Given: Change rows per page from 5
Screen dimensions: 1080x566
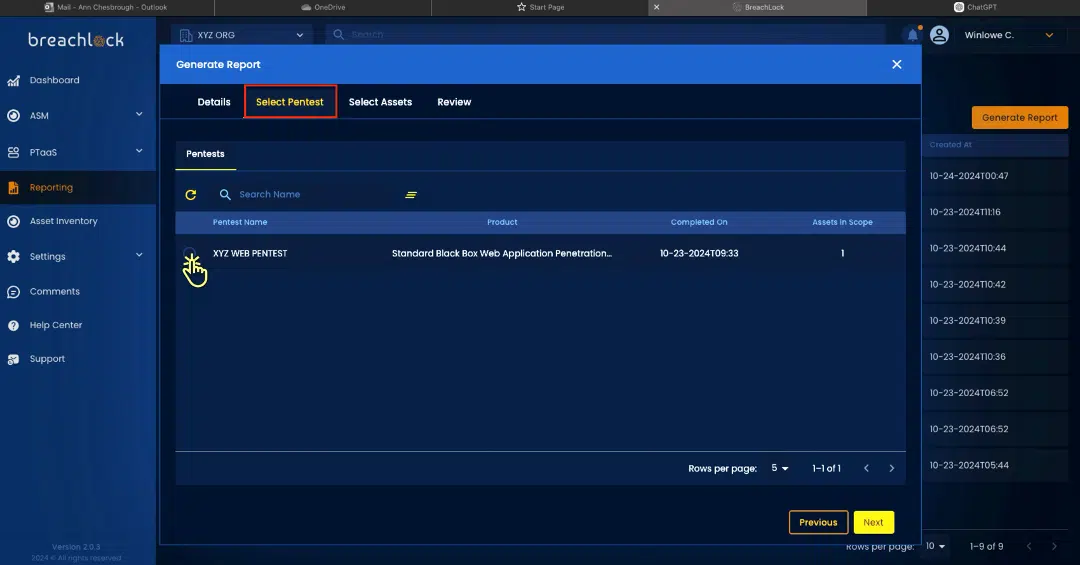Looking at the screenshot, I should tap(780, 468).
